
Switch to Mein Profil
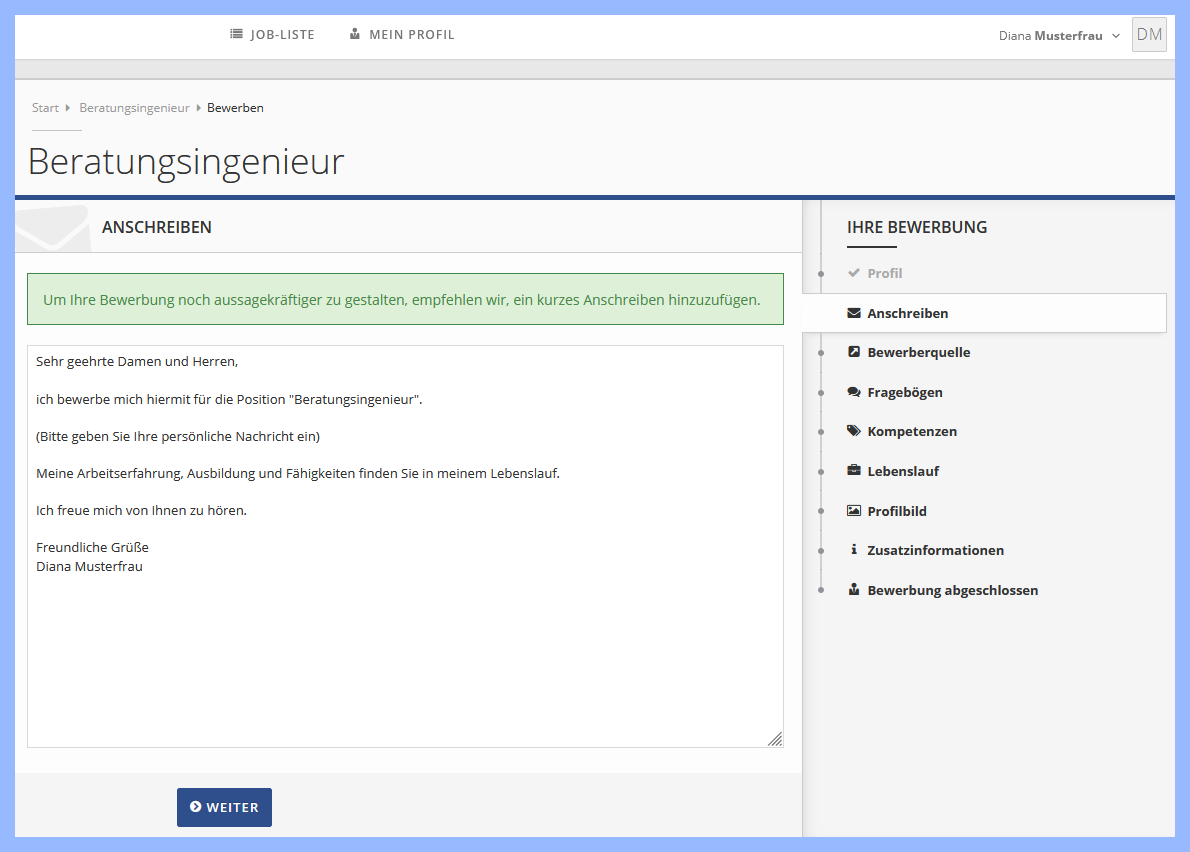click(411, 33)
